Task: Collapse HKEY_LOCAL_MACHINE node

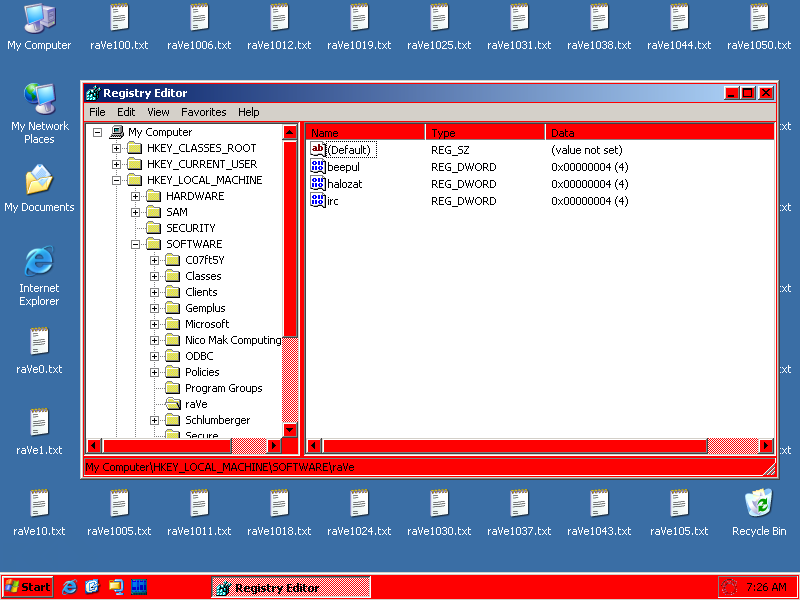Action: pyautogui.click(x=116, y=180)
